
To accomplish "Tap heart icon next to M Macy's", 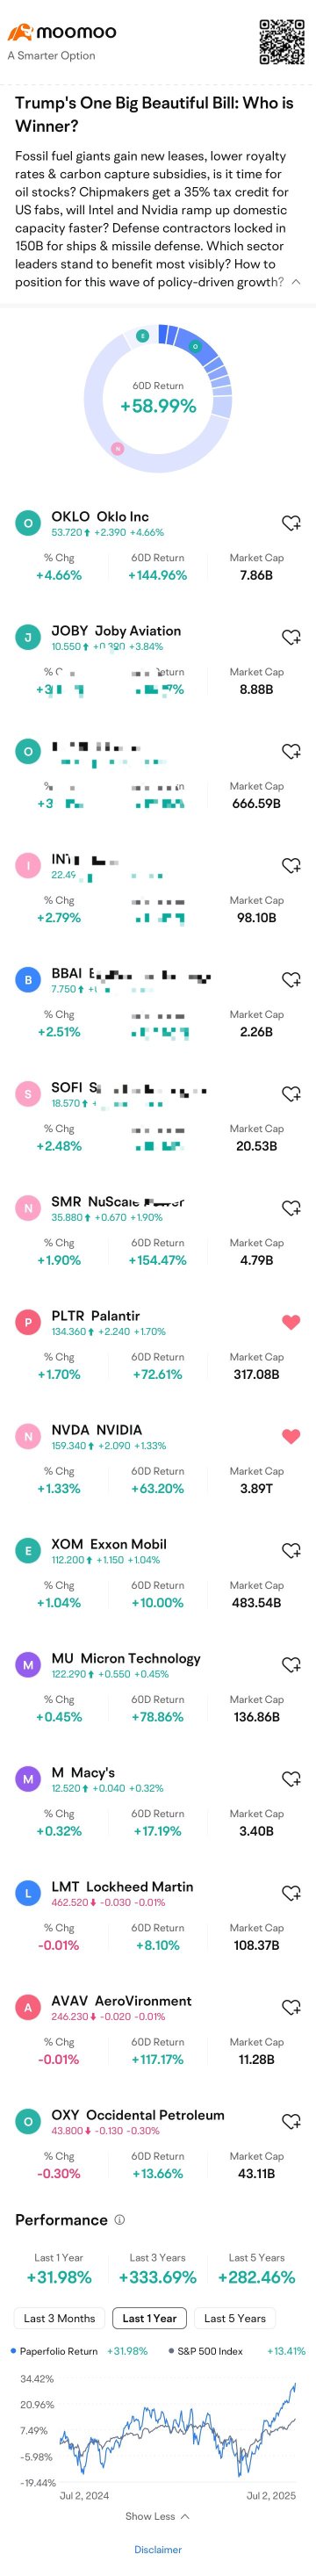I will (291, 1779).
